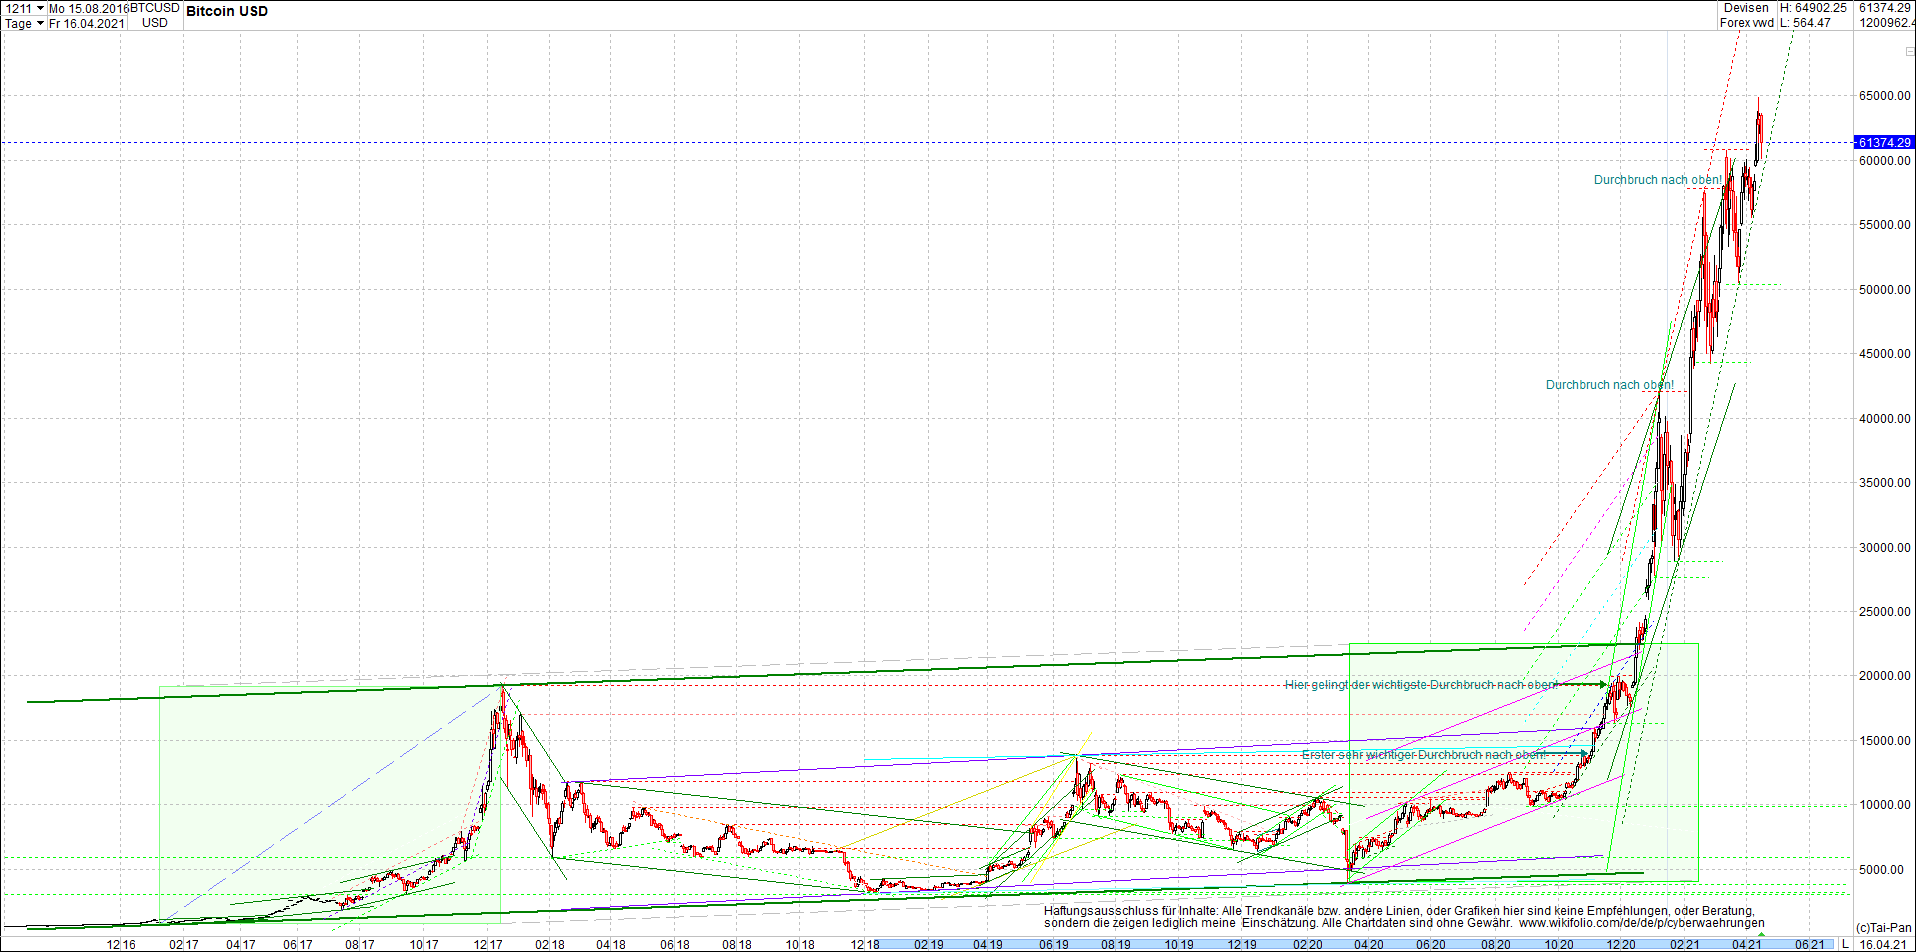Click the Bitcoin USD chart title
This screenshot has width=1916, height=952.
(227, 11)
